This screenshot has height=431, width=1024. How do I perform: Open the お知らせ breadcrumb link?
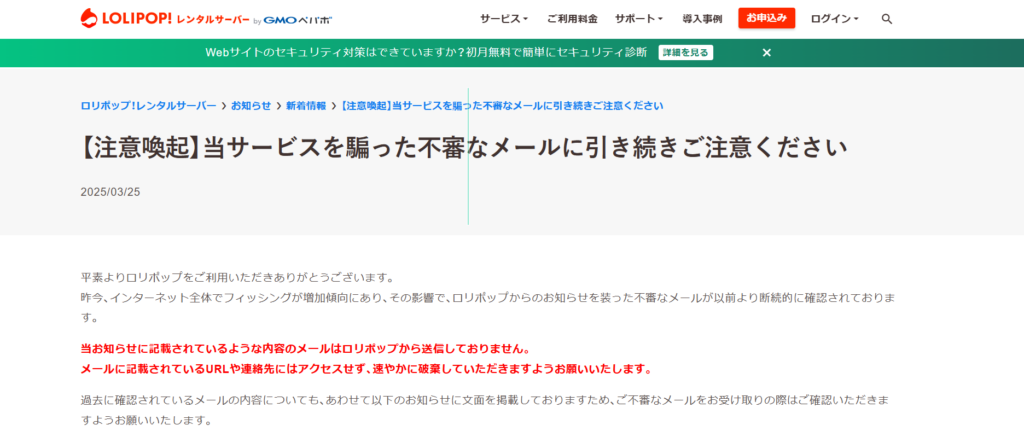pos(251,106)
